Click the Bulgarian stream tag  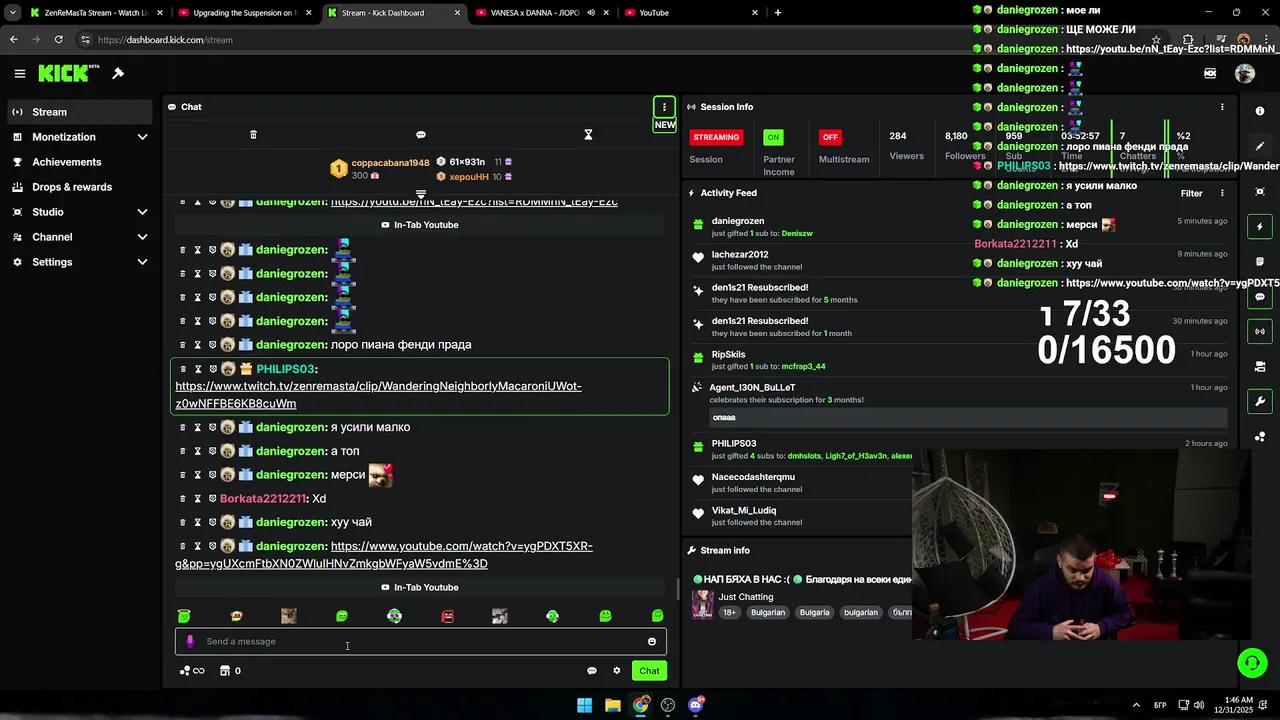[x=768, y=612]
